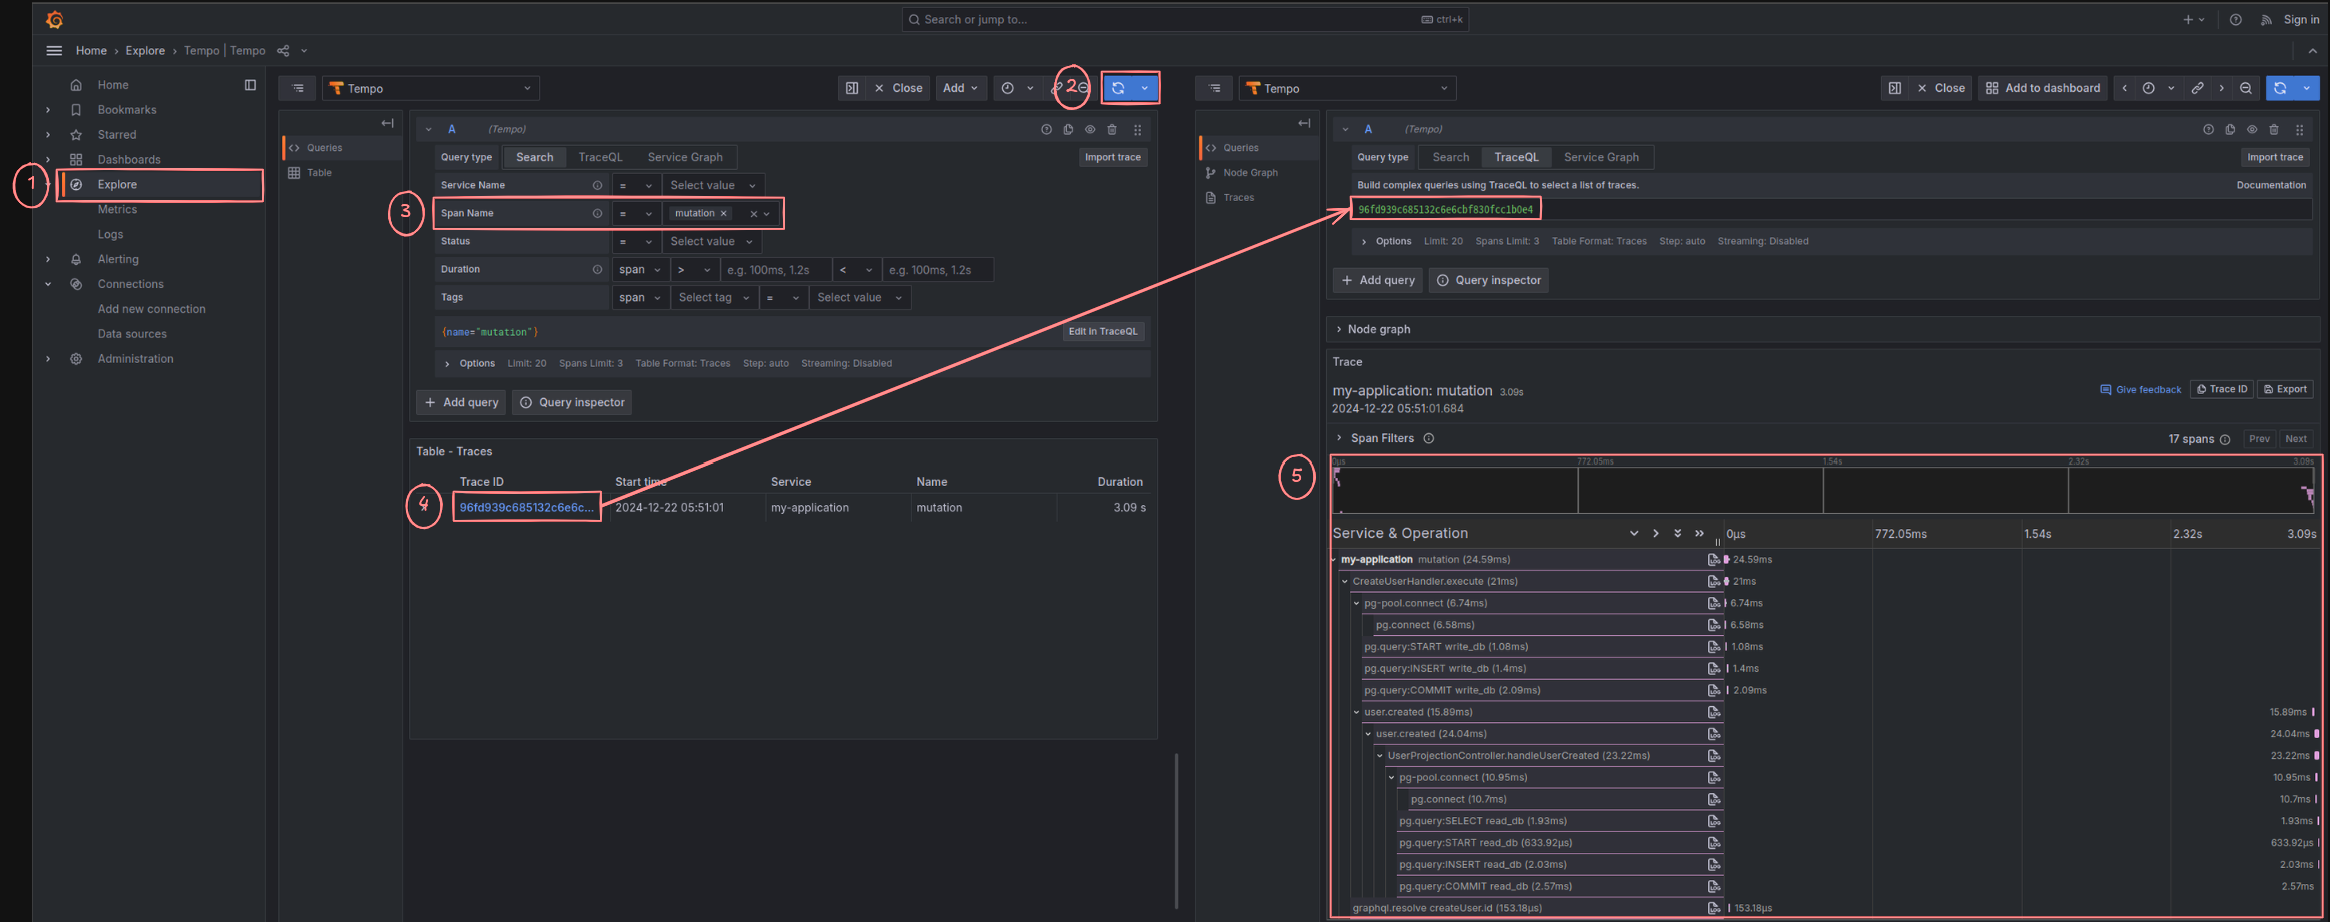
Task: Toggle the hamburger main menu button
Action: (x=54, y=51)
